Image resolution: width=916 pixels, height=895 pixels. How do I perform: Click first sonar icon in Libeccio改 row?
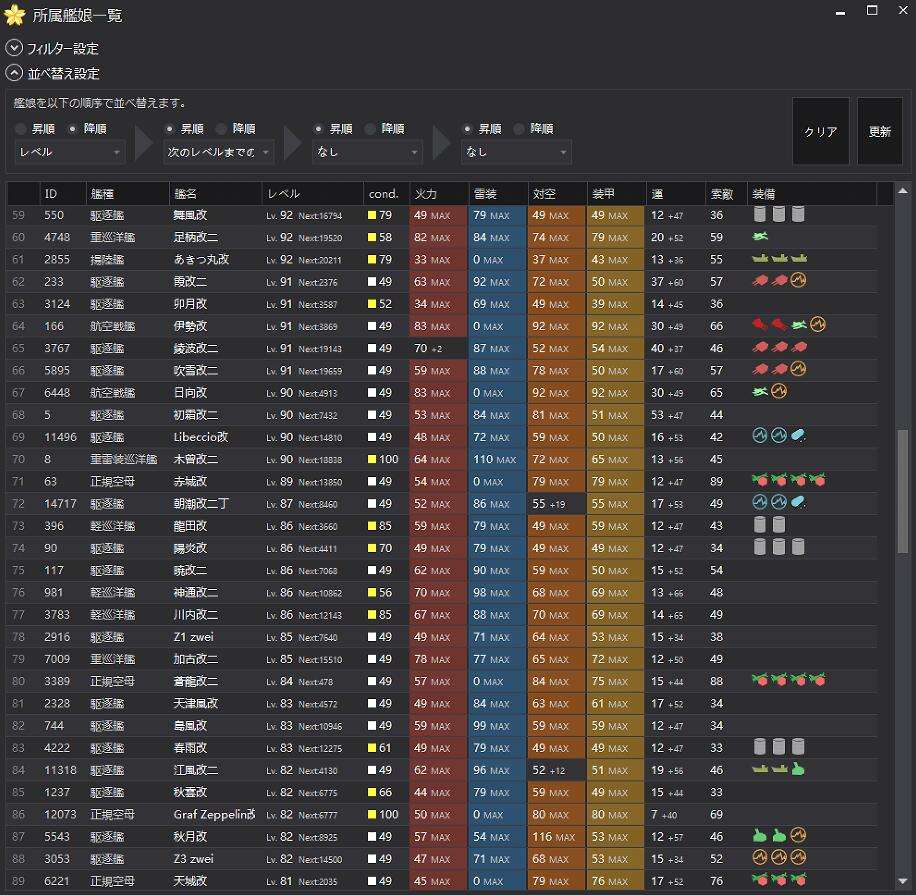(759, 436)
